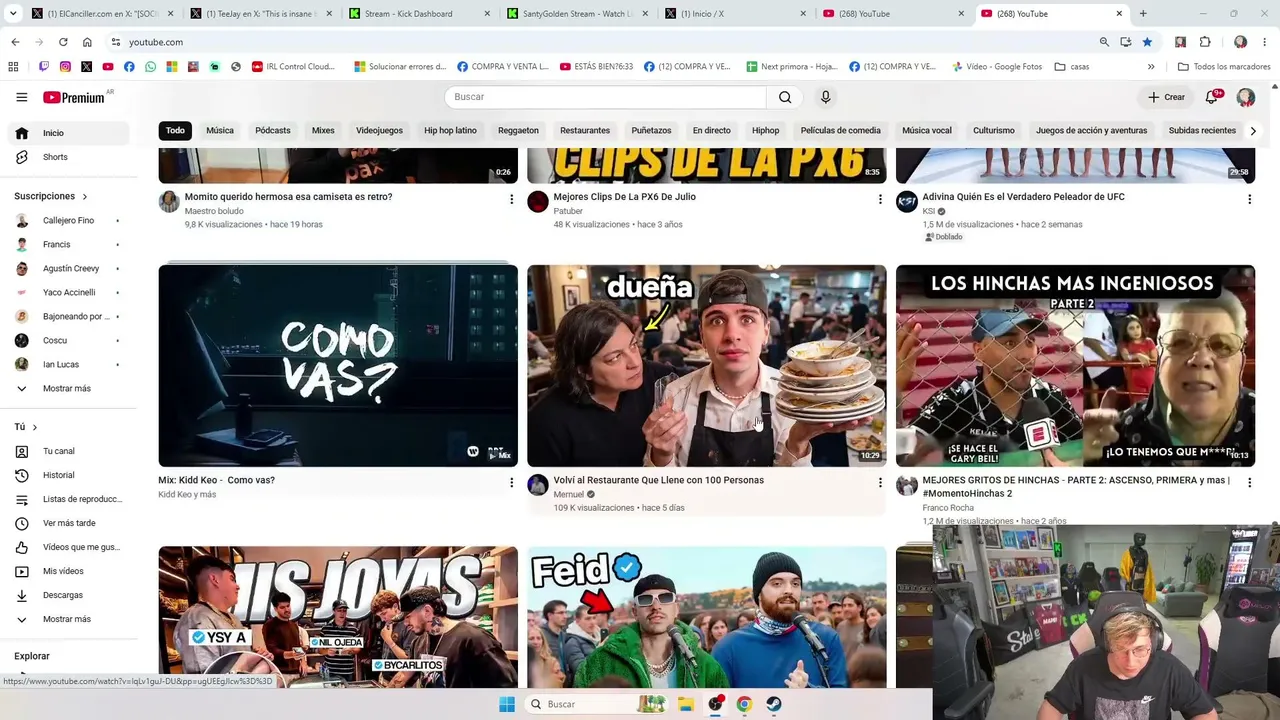Open the WhatsApp bookmark icon
This screenshot has width=1280, height=720.
coord(150,67)
